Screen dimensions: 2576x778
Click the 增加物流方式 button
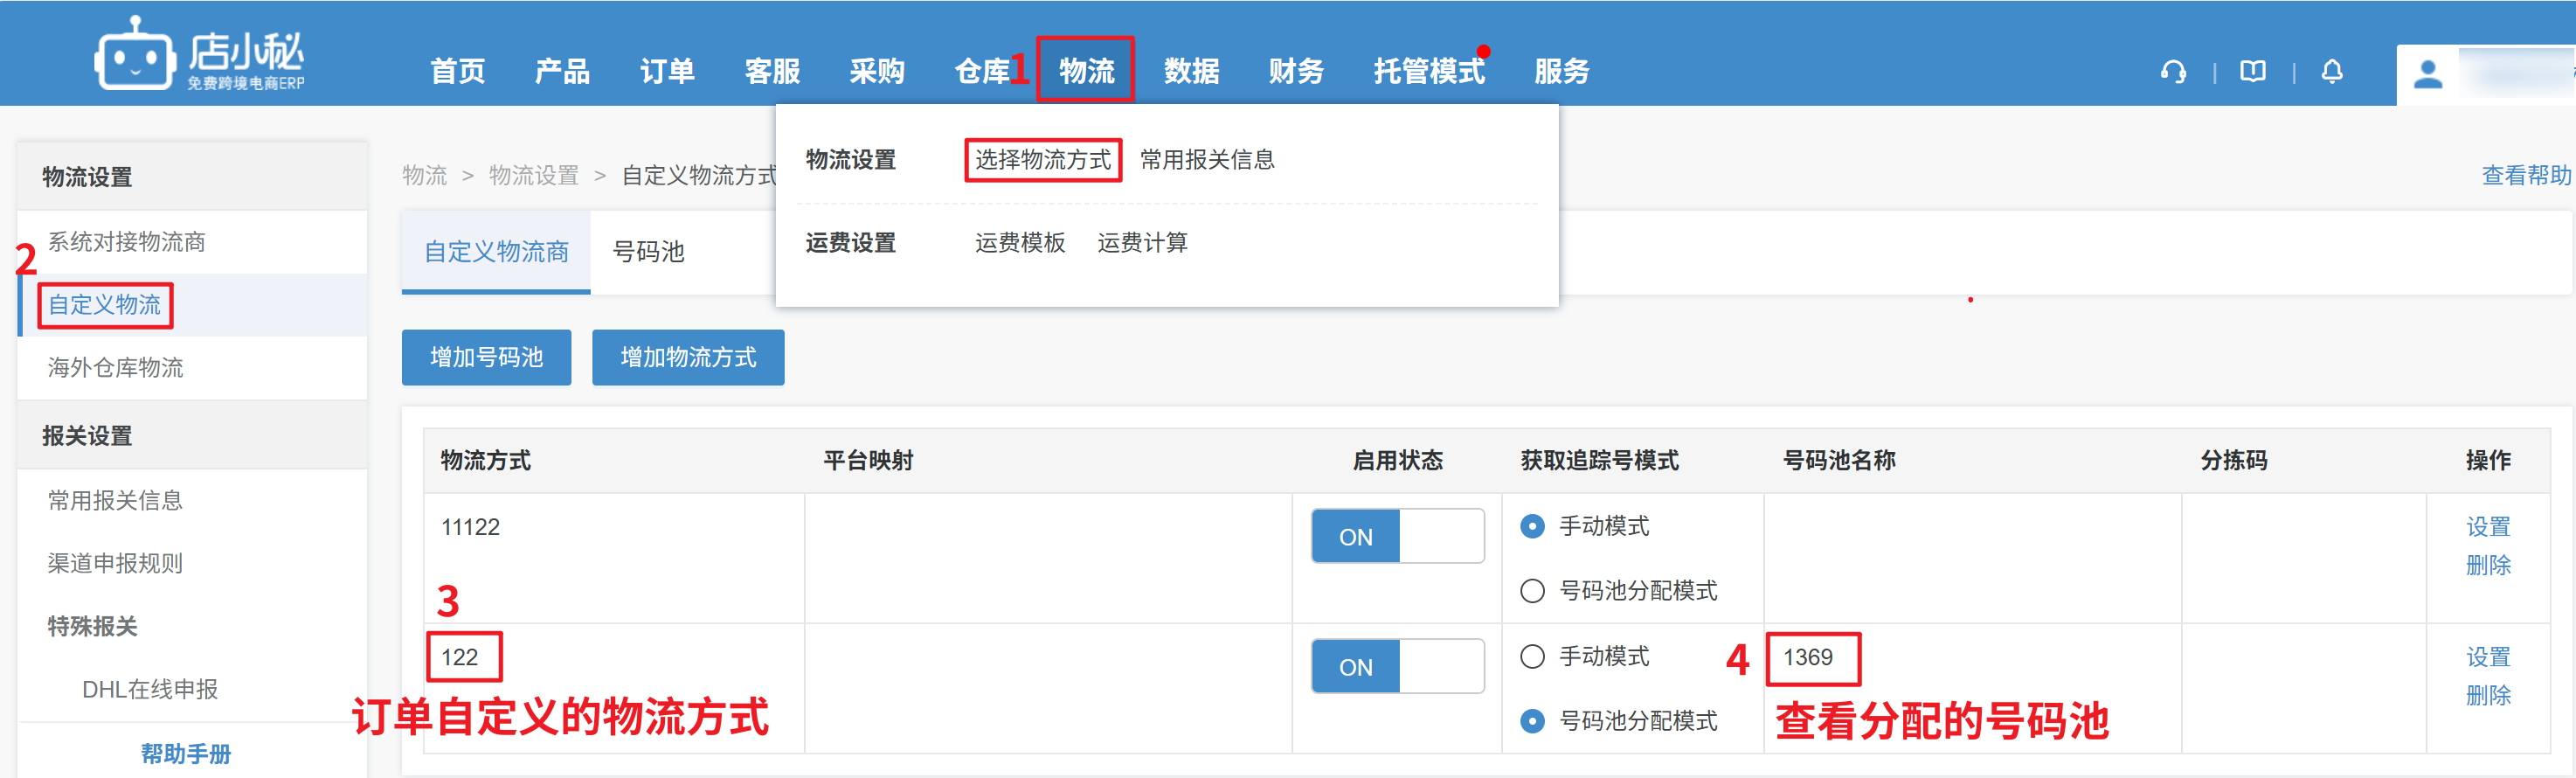[x=688, y=357]
